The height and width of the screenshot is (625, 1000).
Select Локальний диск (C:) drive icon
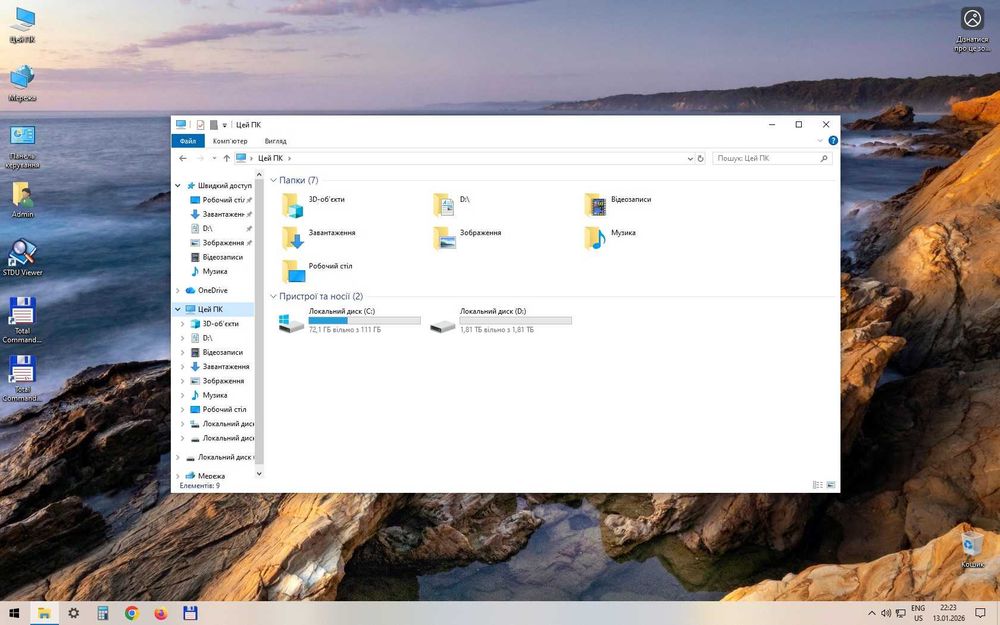[291, 322]
